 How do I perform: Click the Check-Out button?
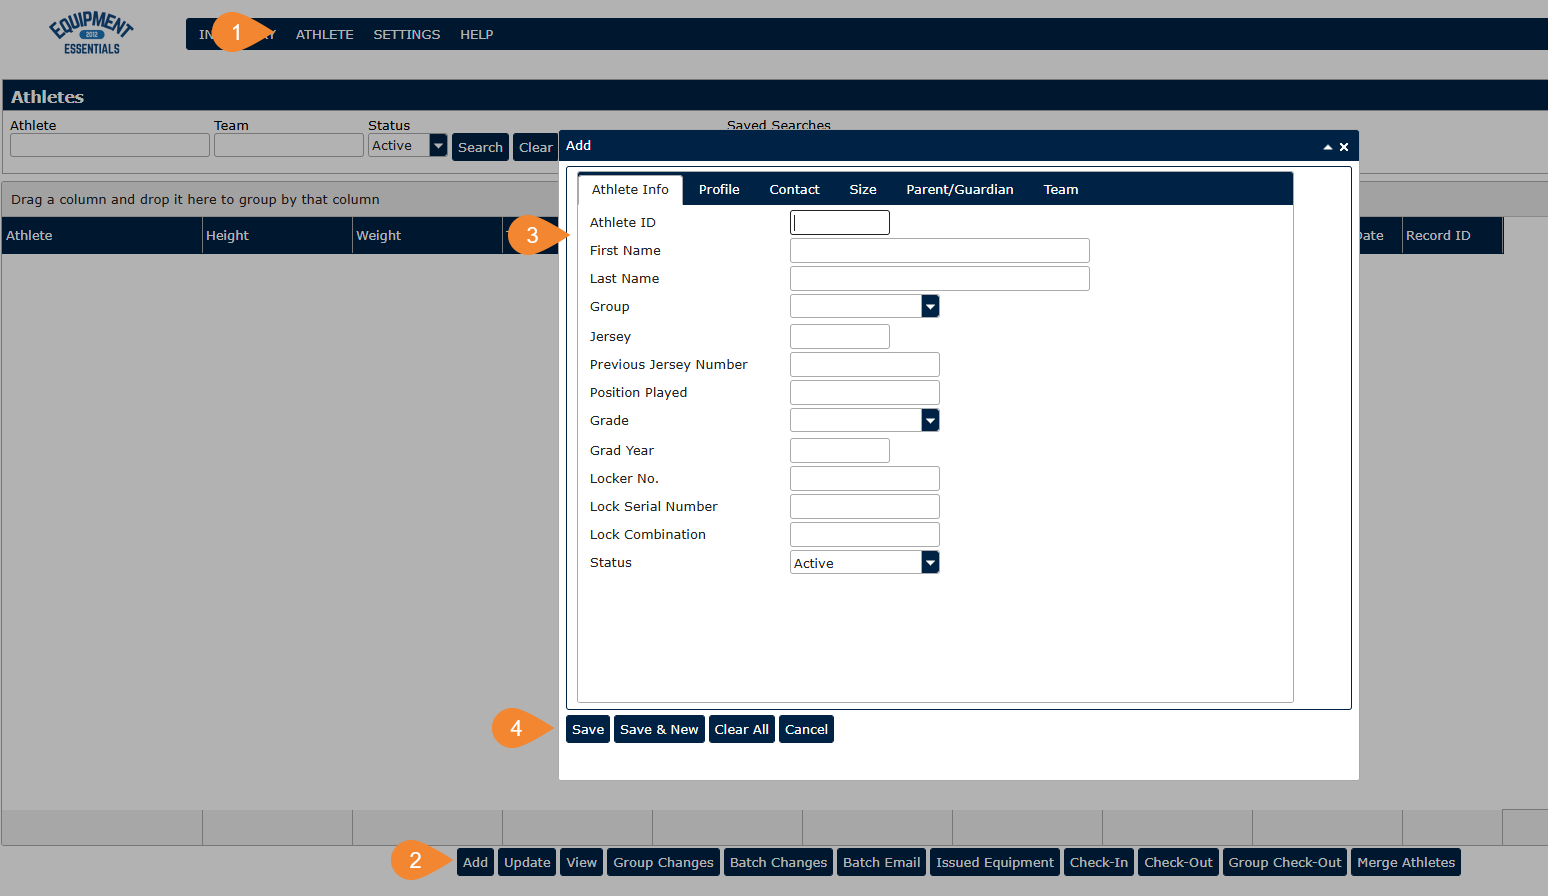[1179, 862]
